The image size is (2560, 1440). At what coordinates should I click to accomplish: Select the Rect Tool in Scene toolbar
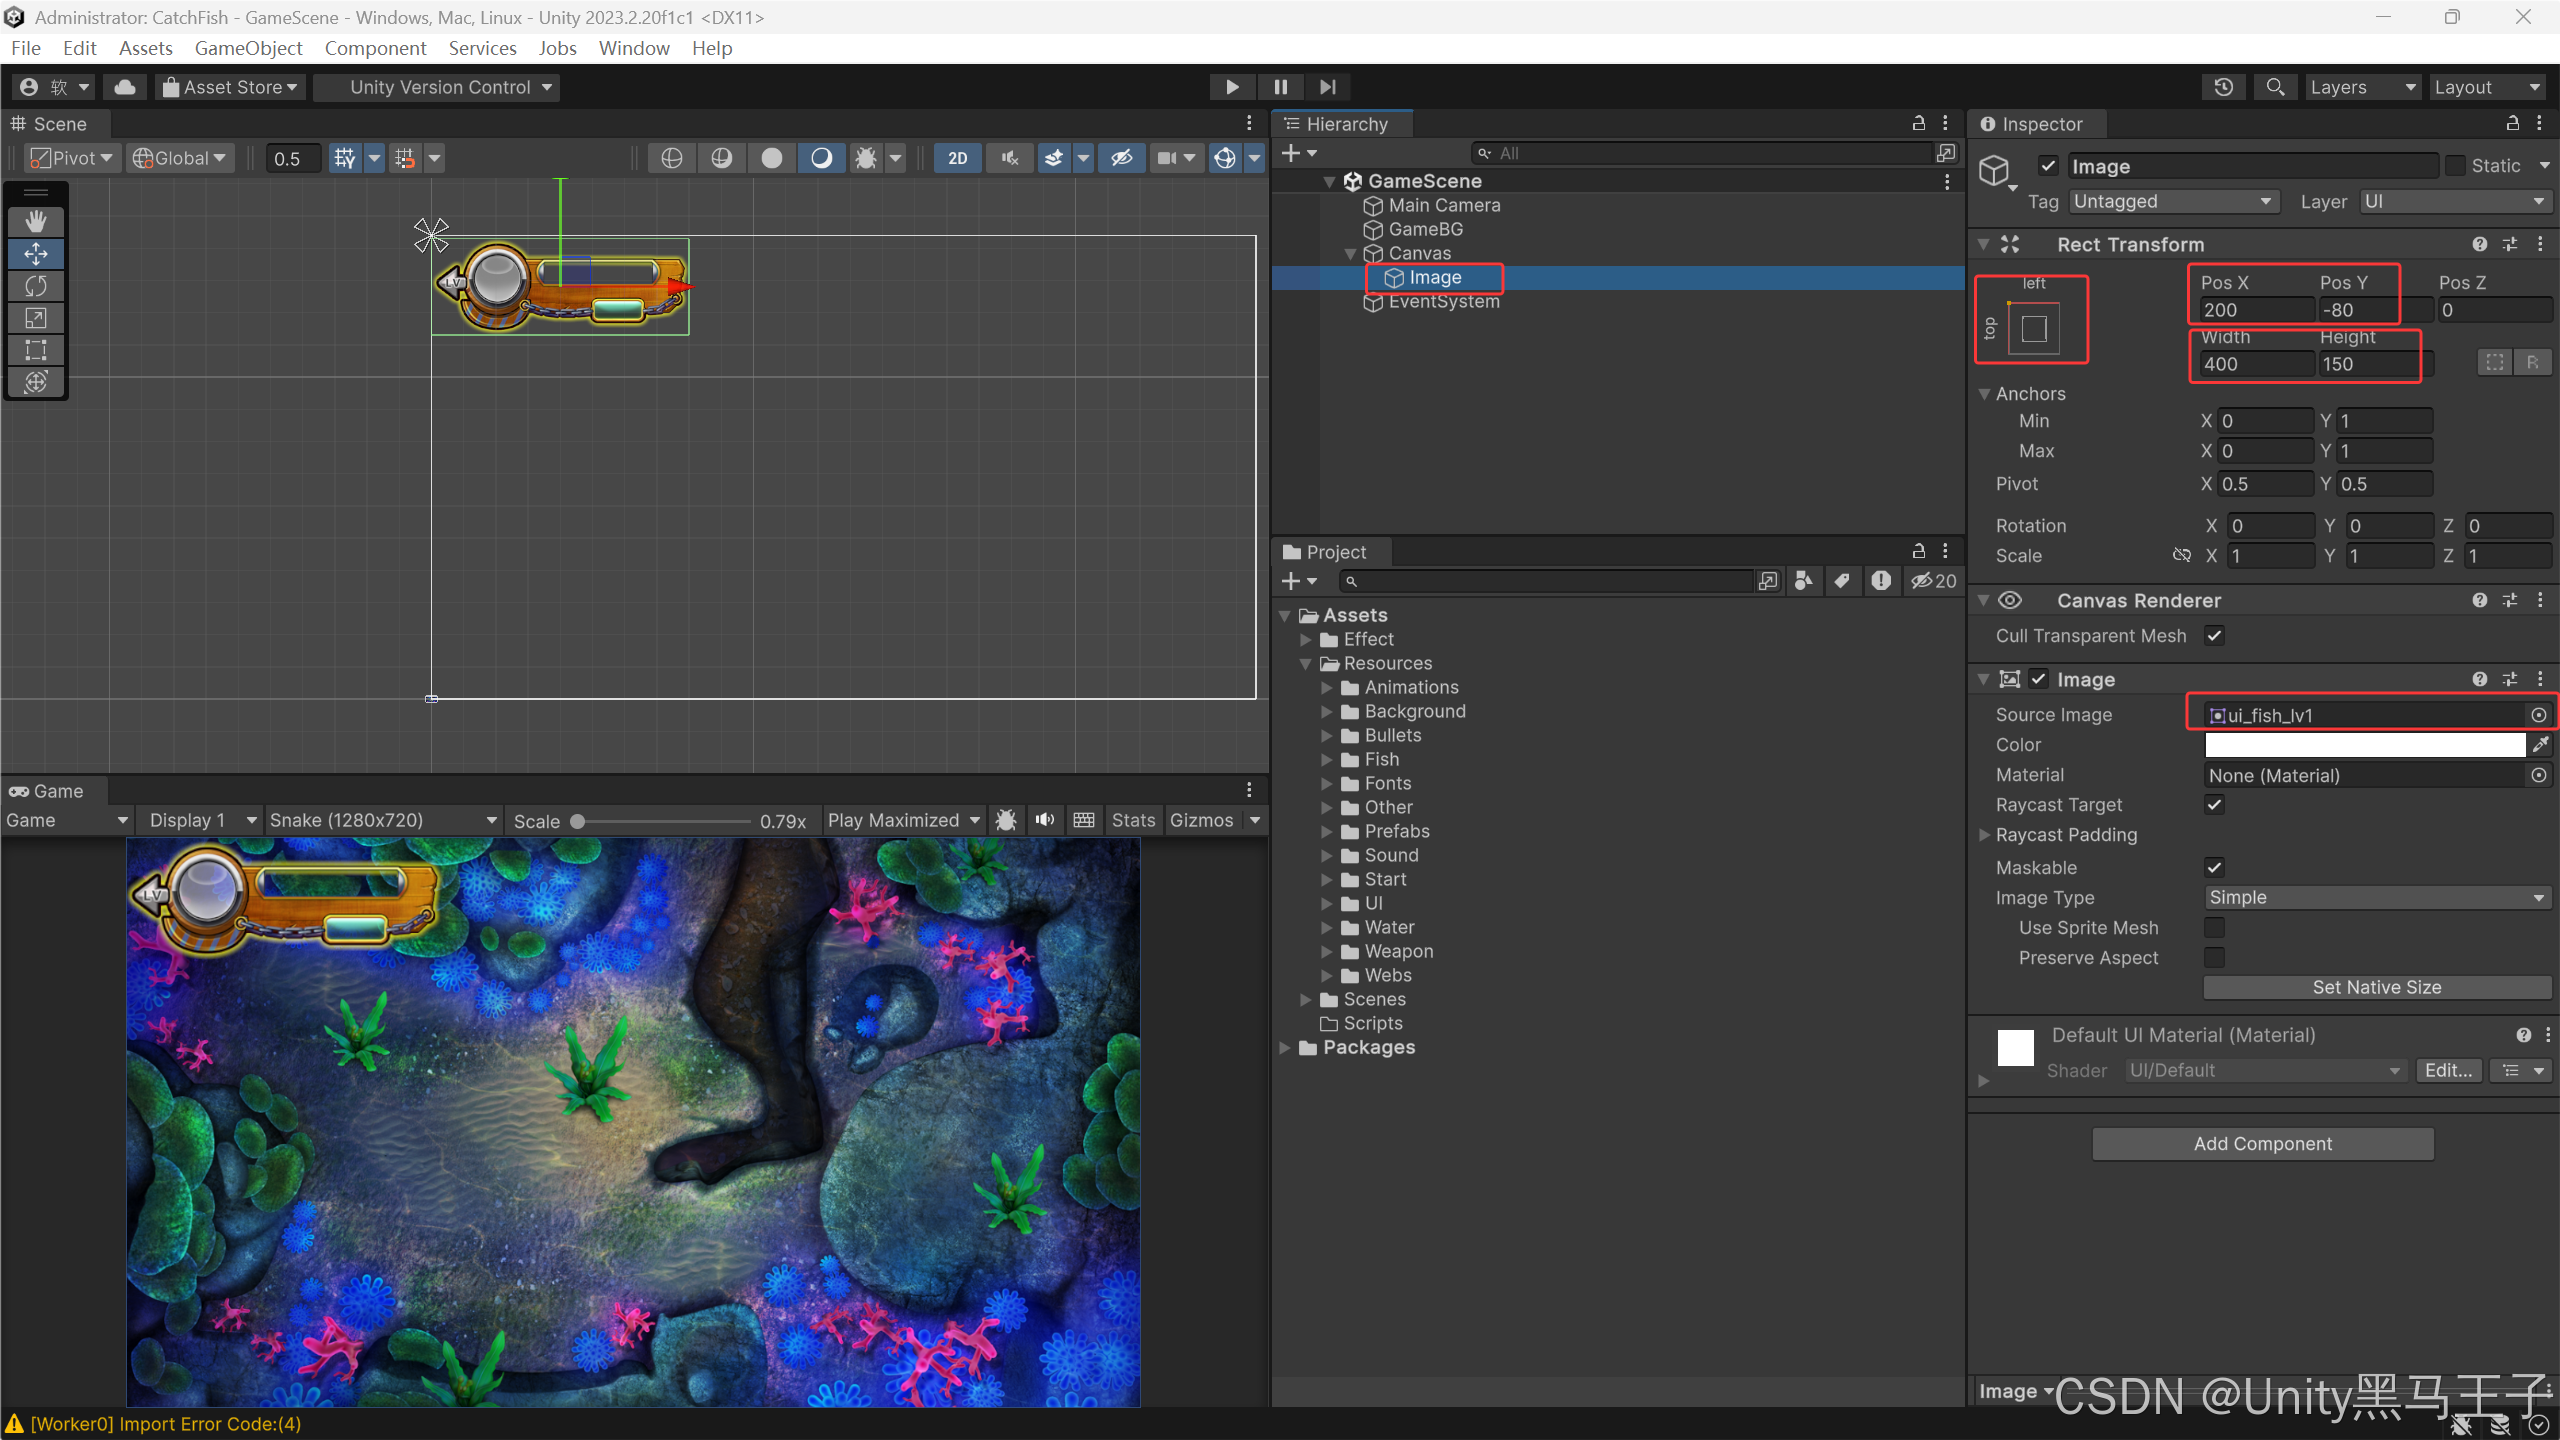click(x=36, y=350)
